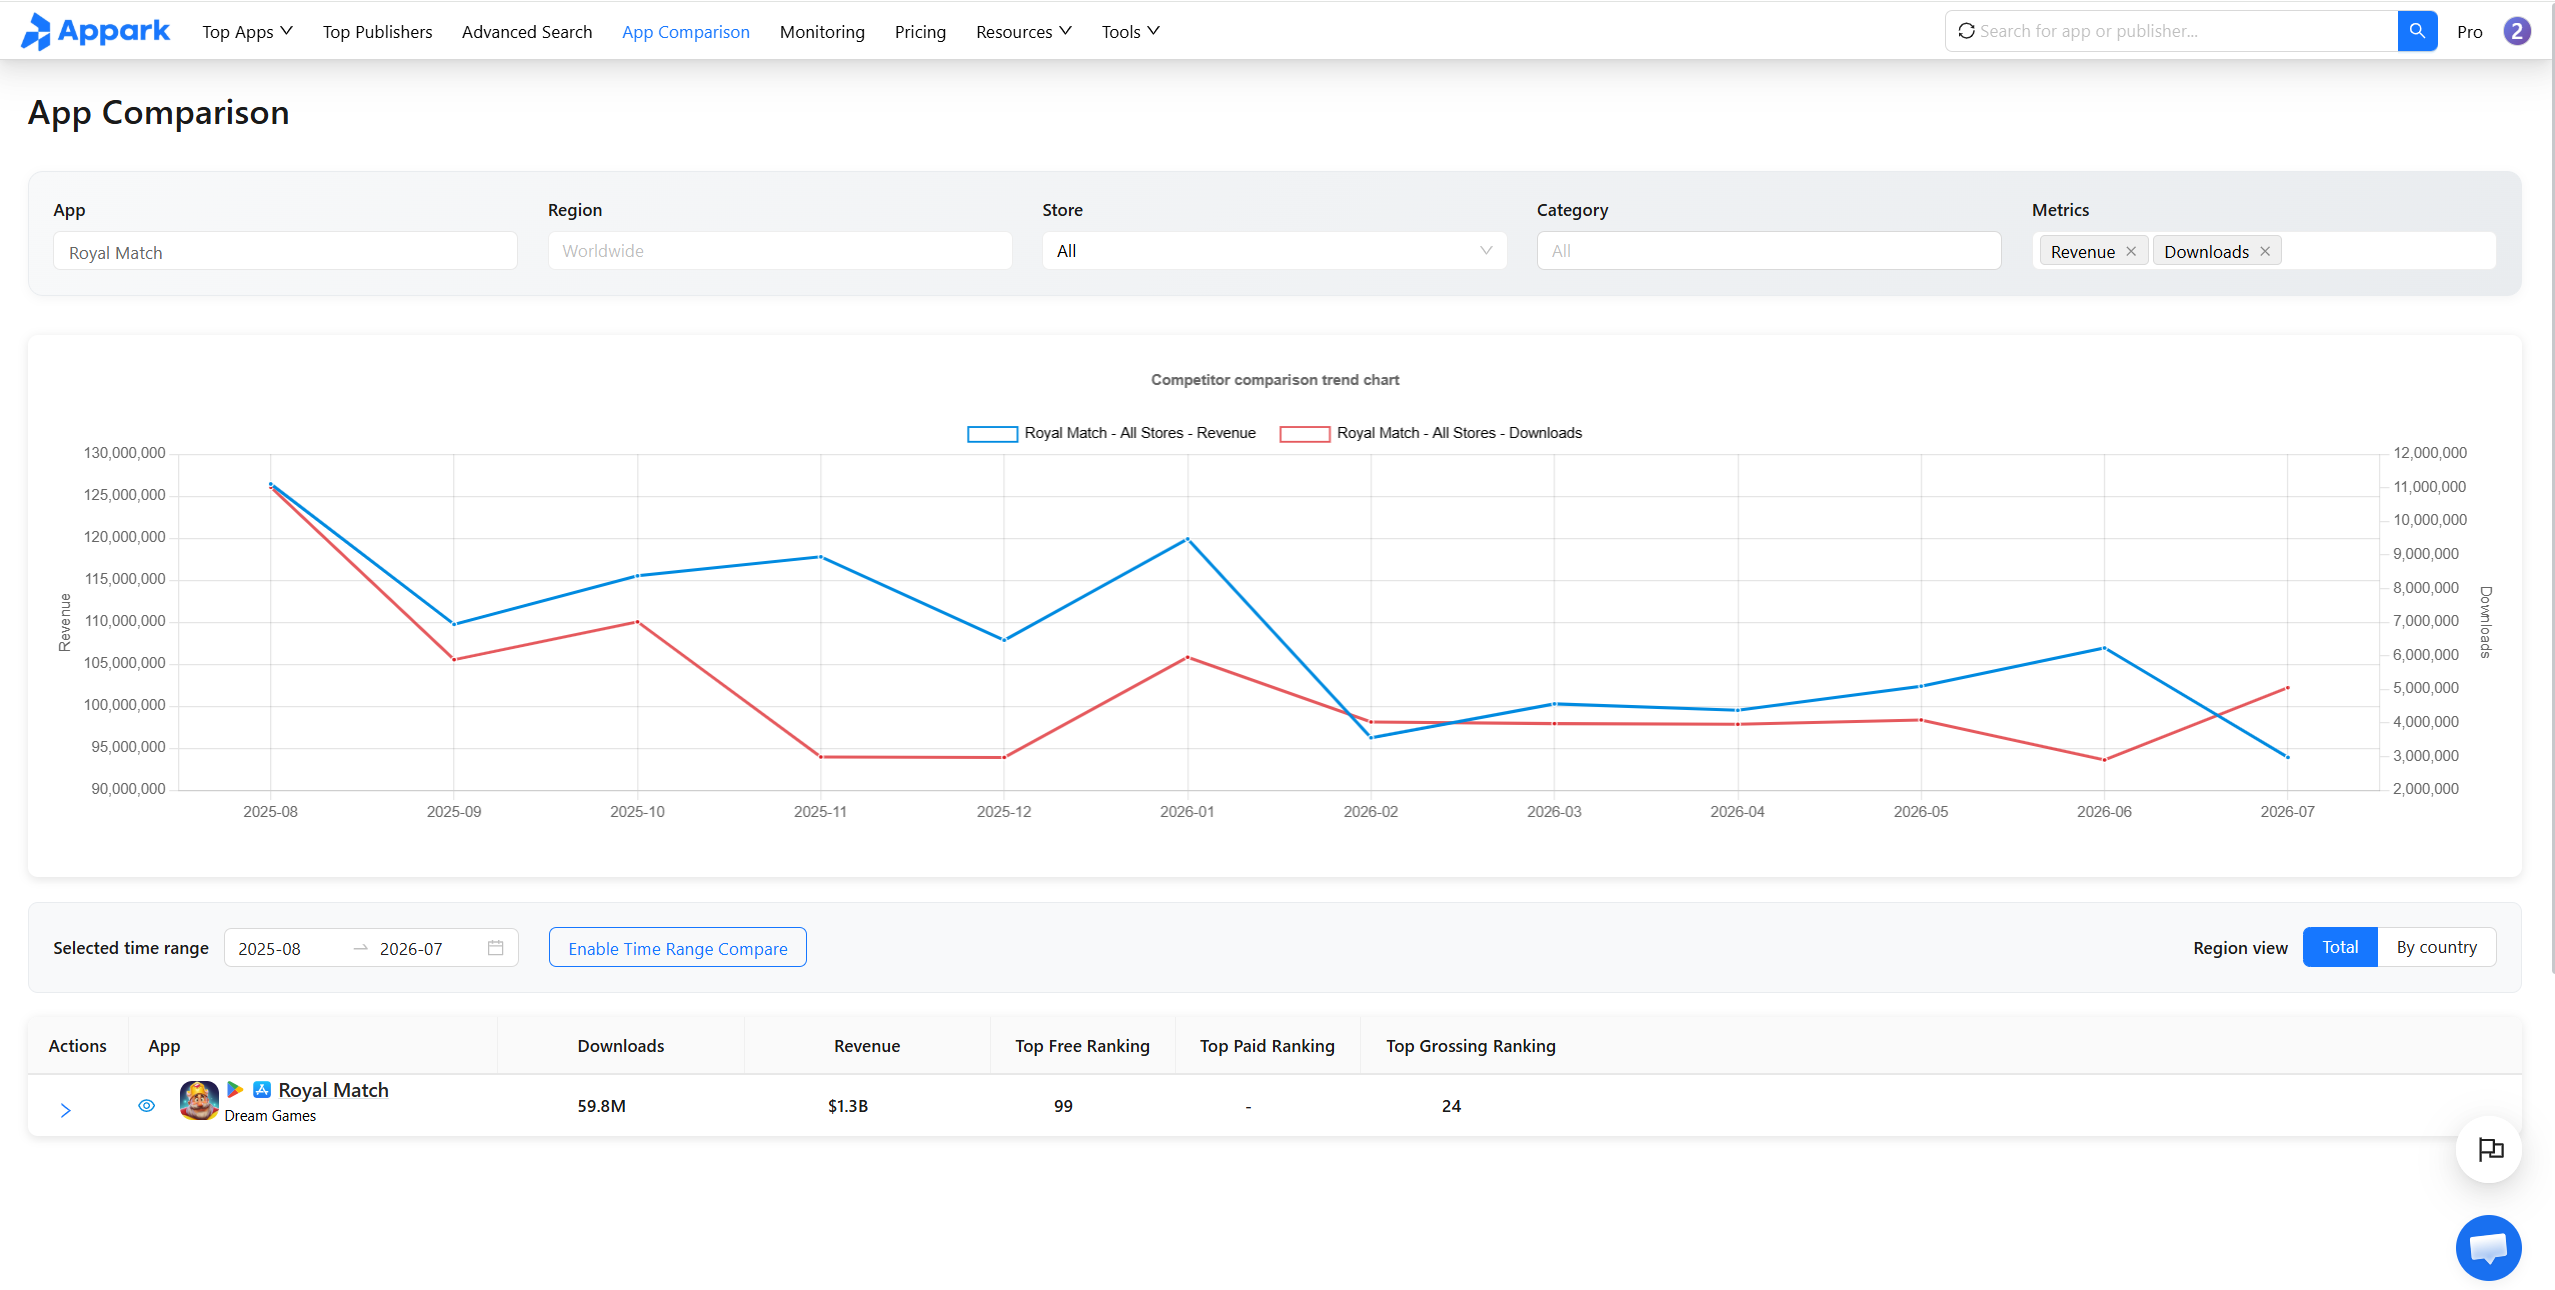
Task: Open the Monitoring page
Action: pos(822,32)
